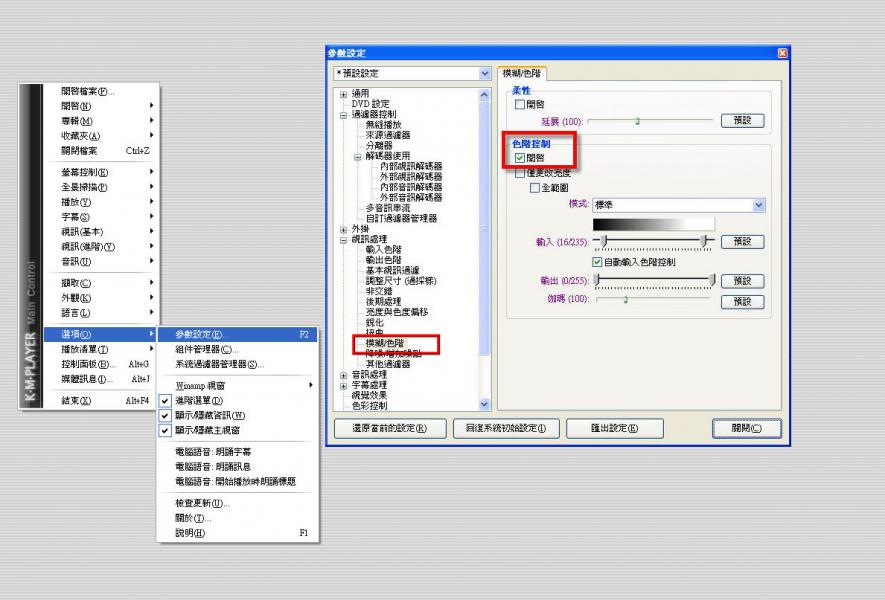Click the 回復系統初始設定(I) button
The width and height of the screenshot is (885, 600).
[x=506, y=428]
